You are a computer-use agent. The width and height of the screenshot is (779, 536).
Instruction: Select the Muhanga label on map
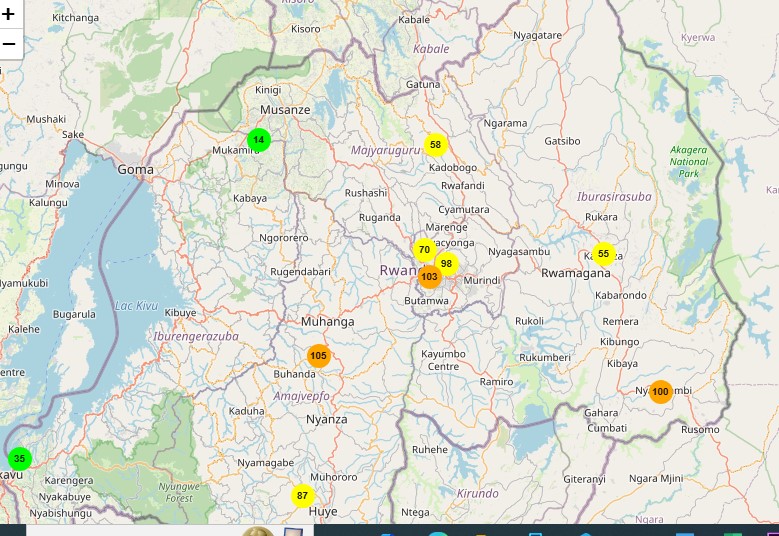[327, 322]
